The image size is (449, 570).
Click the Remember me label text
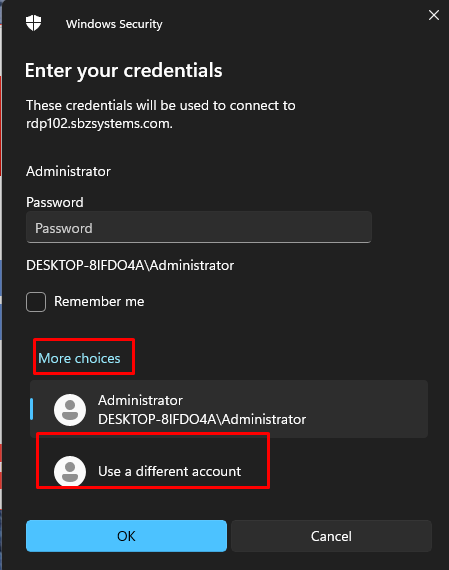[99, 301]
